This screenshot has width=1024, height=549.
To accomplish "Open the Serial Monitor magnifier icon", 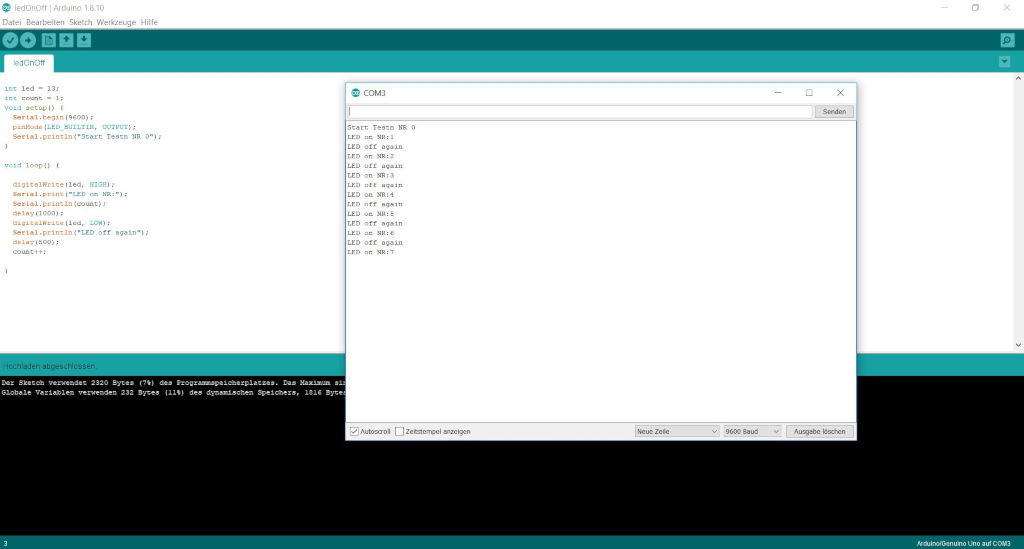I will 1007,40.
